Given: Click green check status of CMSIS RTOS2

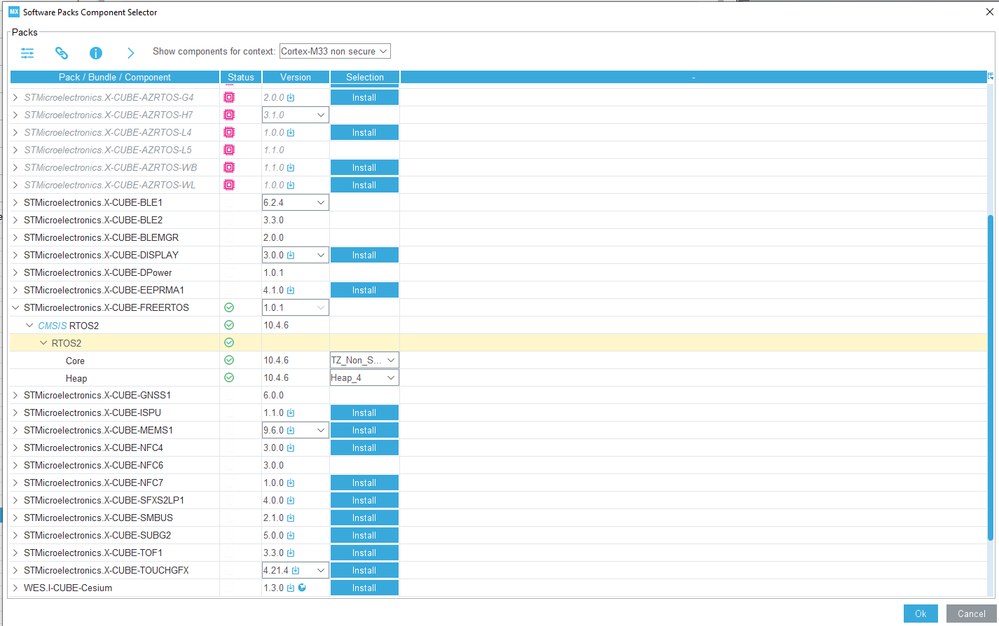Looking at the screenshot, I should point(229,325).
